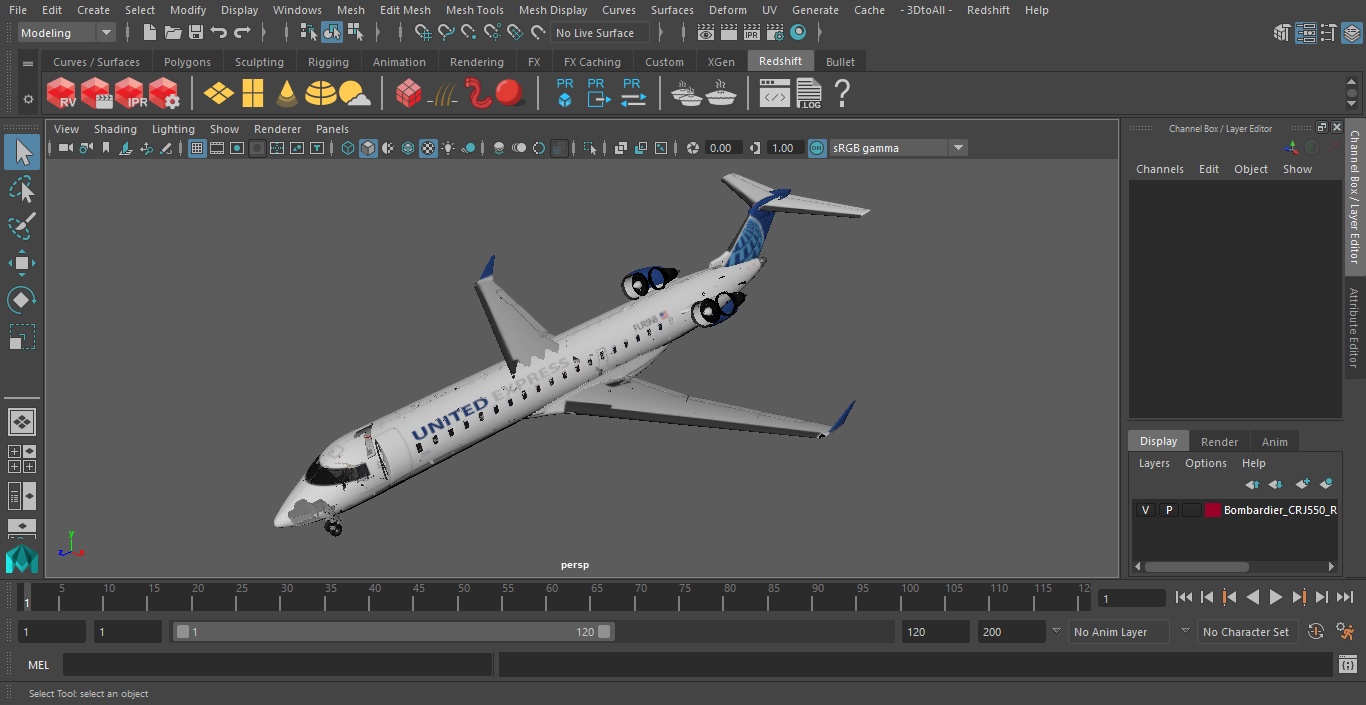The width and height of the screenshot is (1366, 705).
Task: Launch Redshift IPR render from the shelf
Action: coord(130,94)
